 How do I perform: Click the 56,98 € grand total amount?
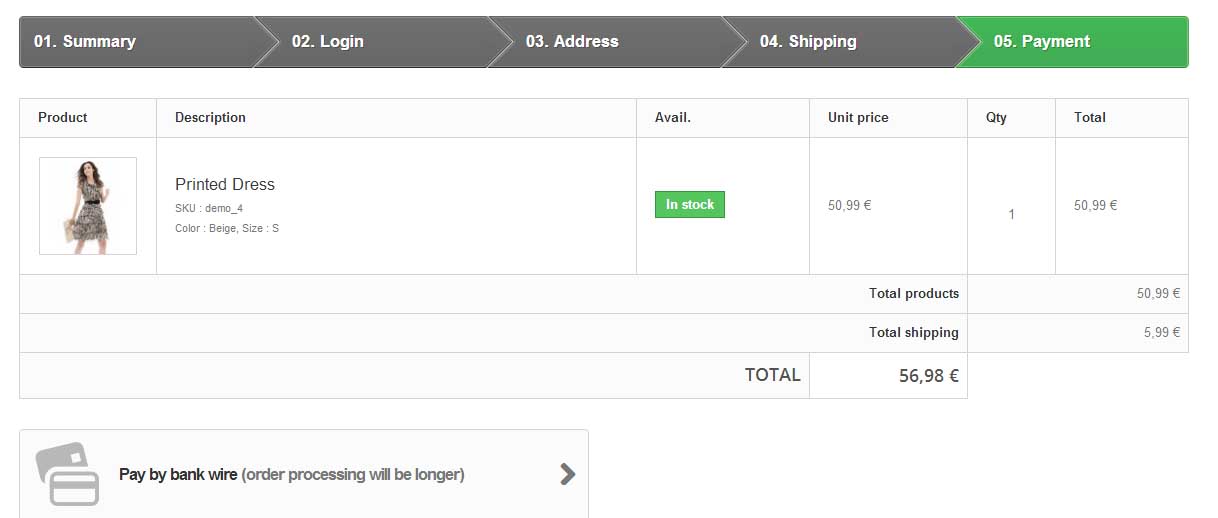point(928,376)
